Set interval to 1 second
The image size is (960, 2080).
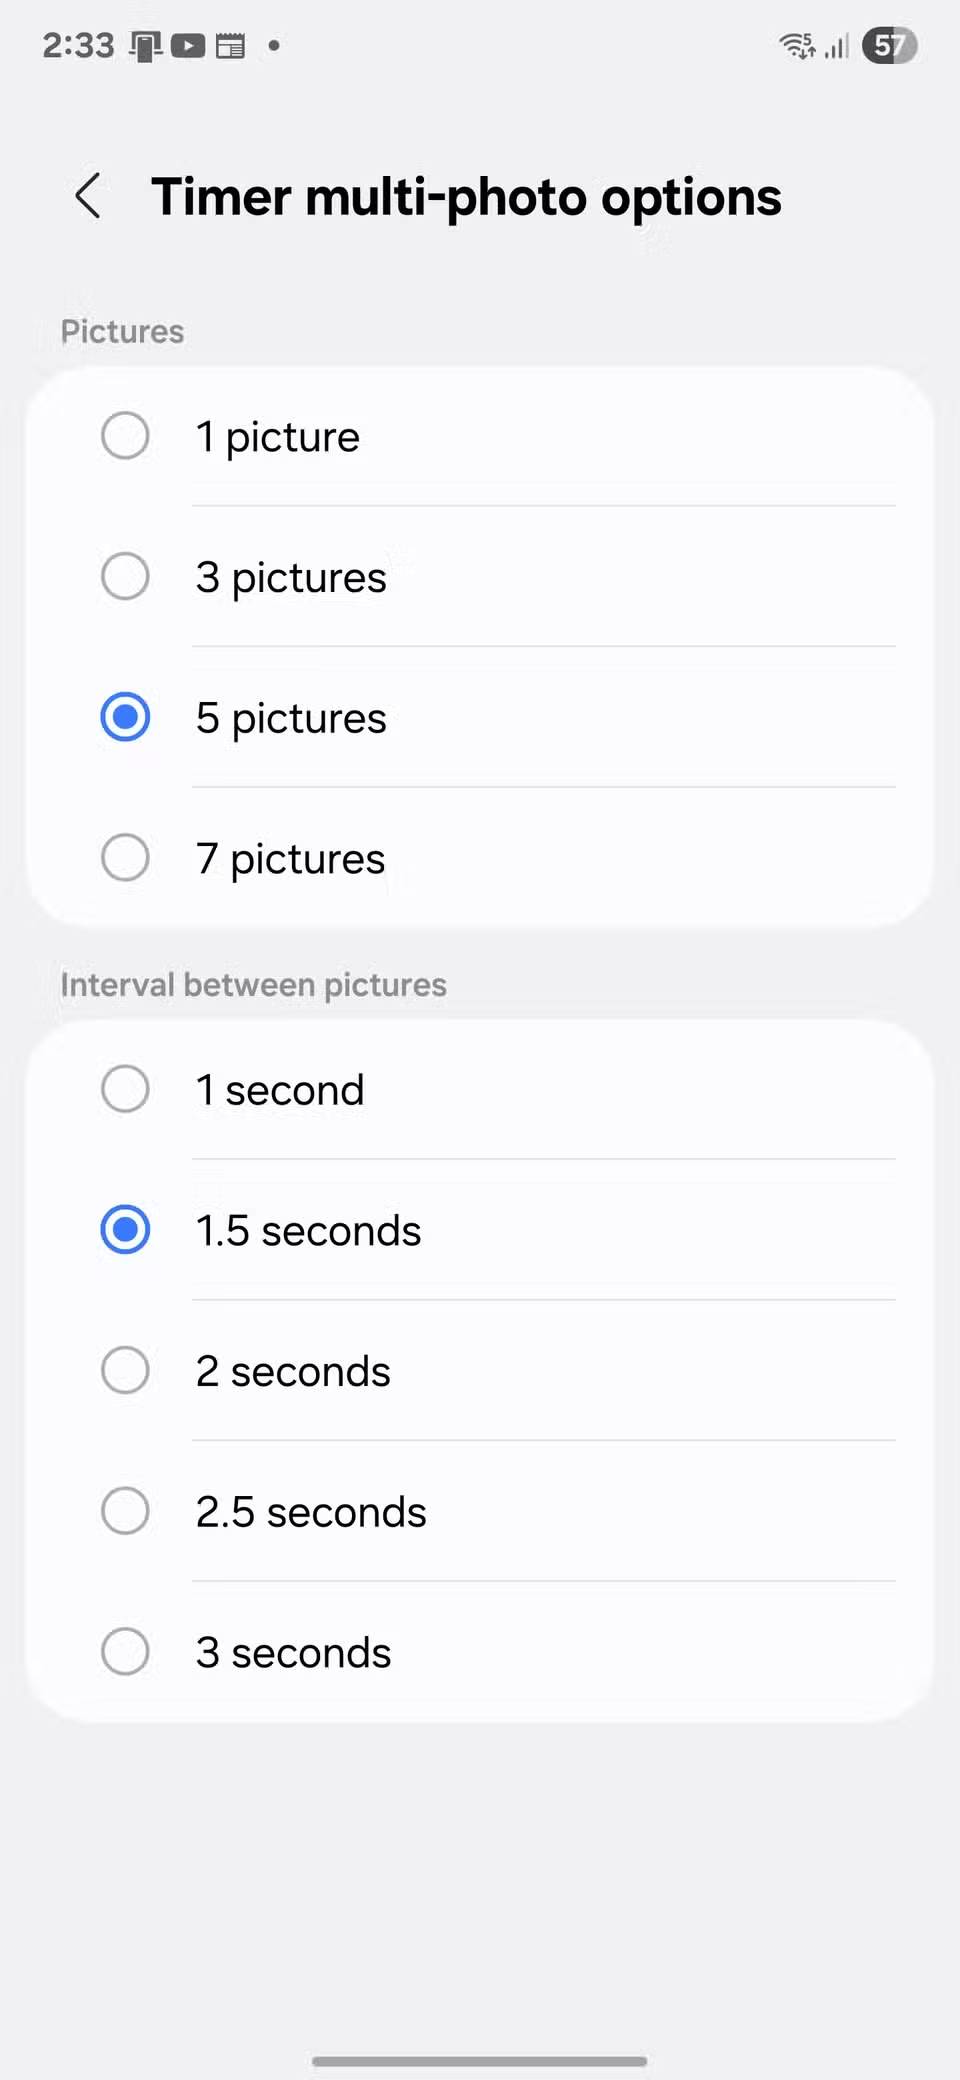click(x=126, y=1089)
